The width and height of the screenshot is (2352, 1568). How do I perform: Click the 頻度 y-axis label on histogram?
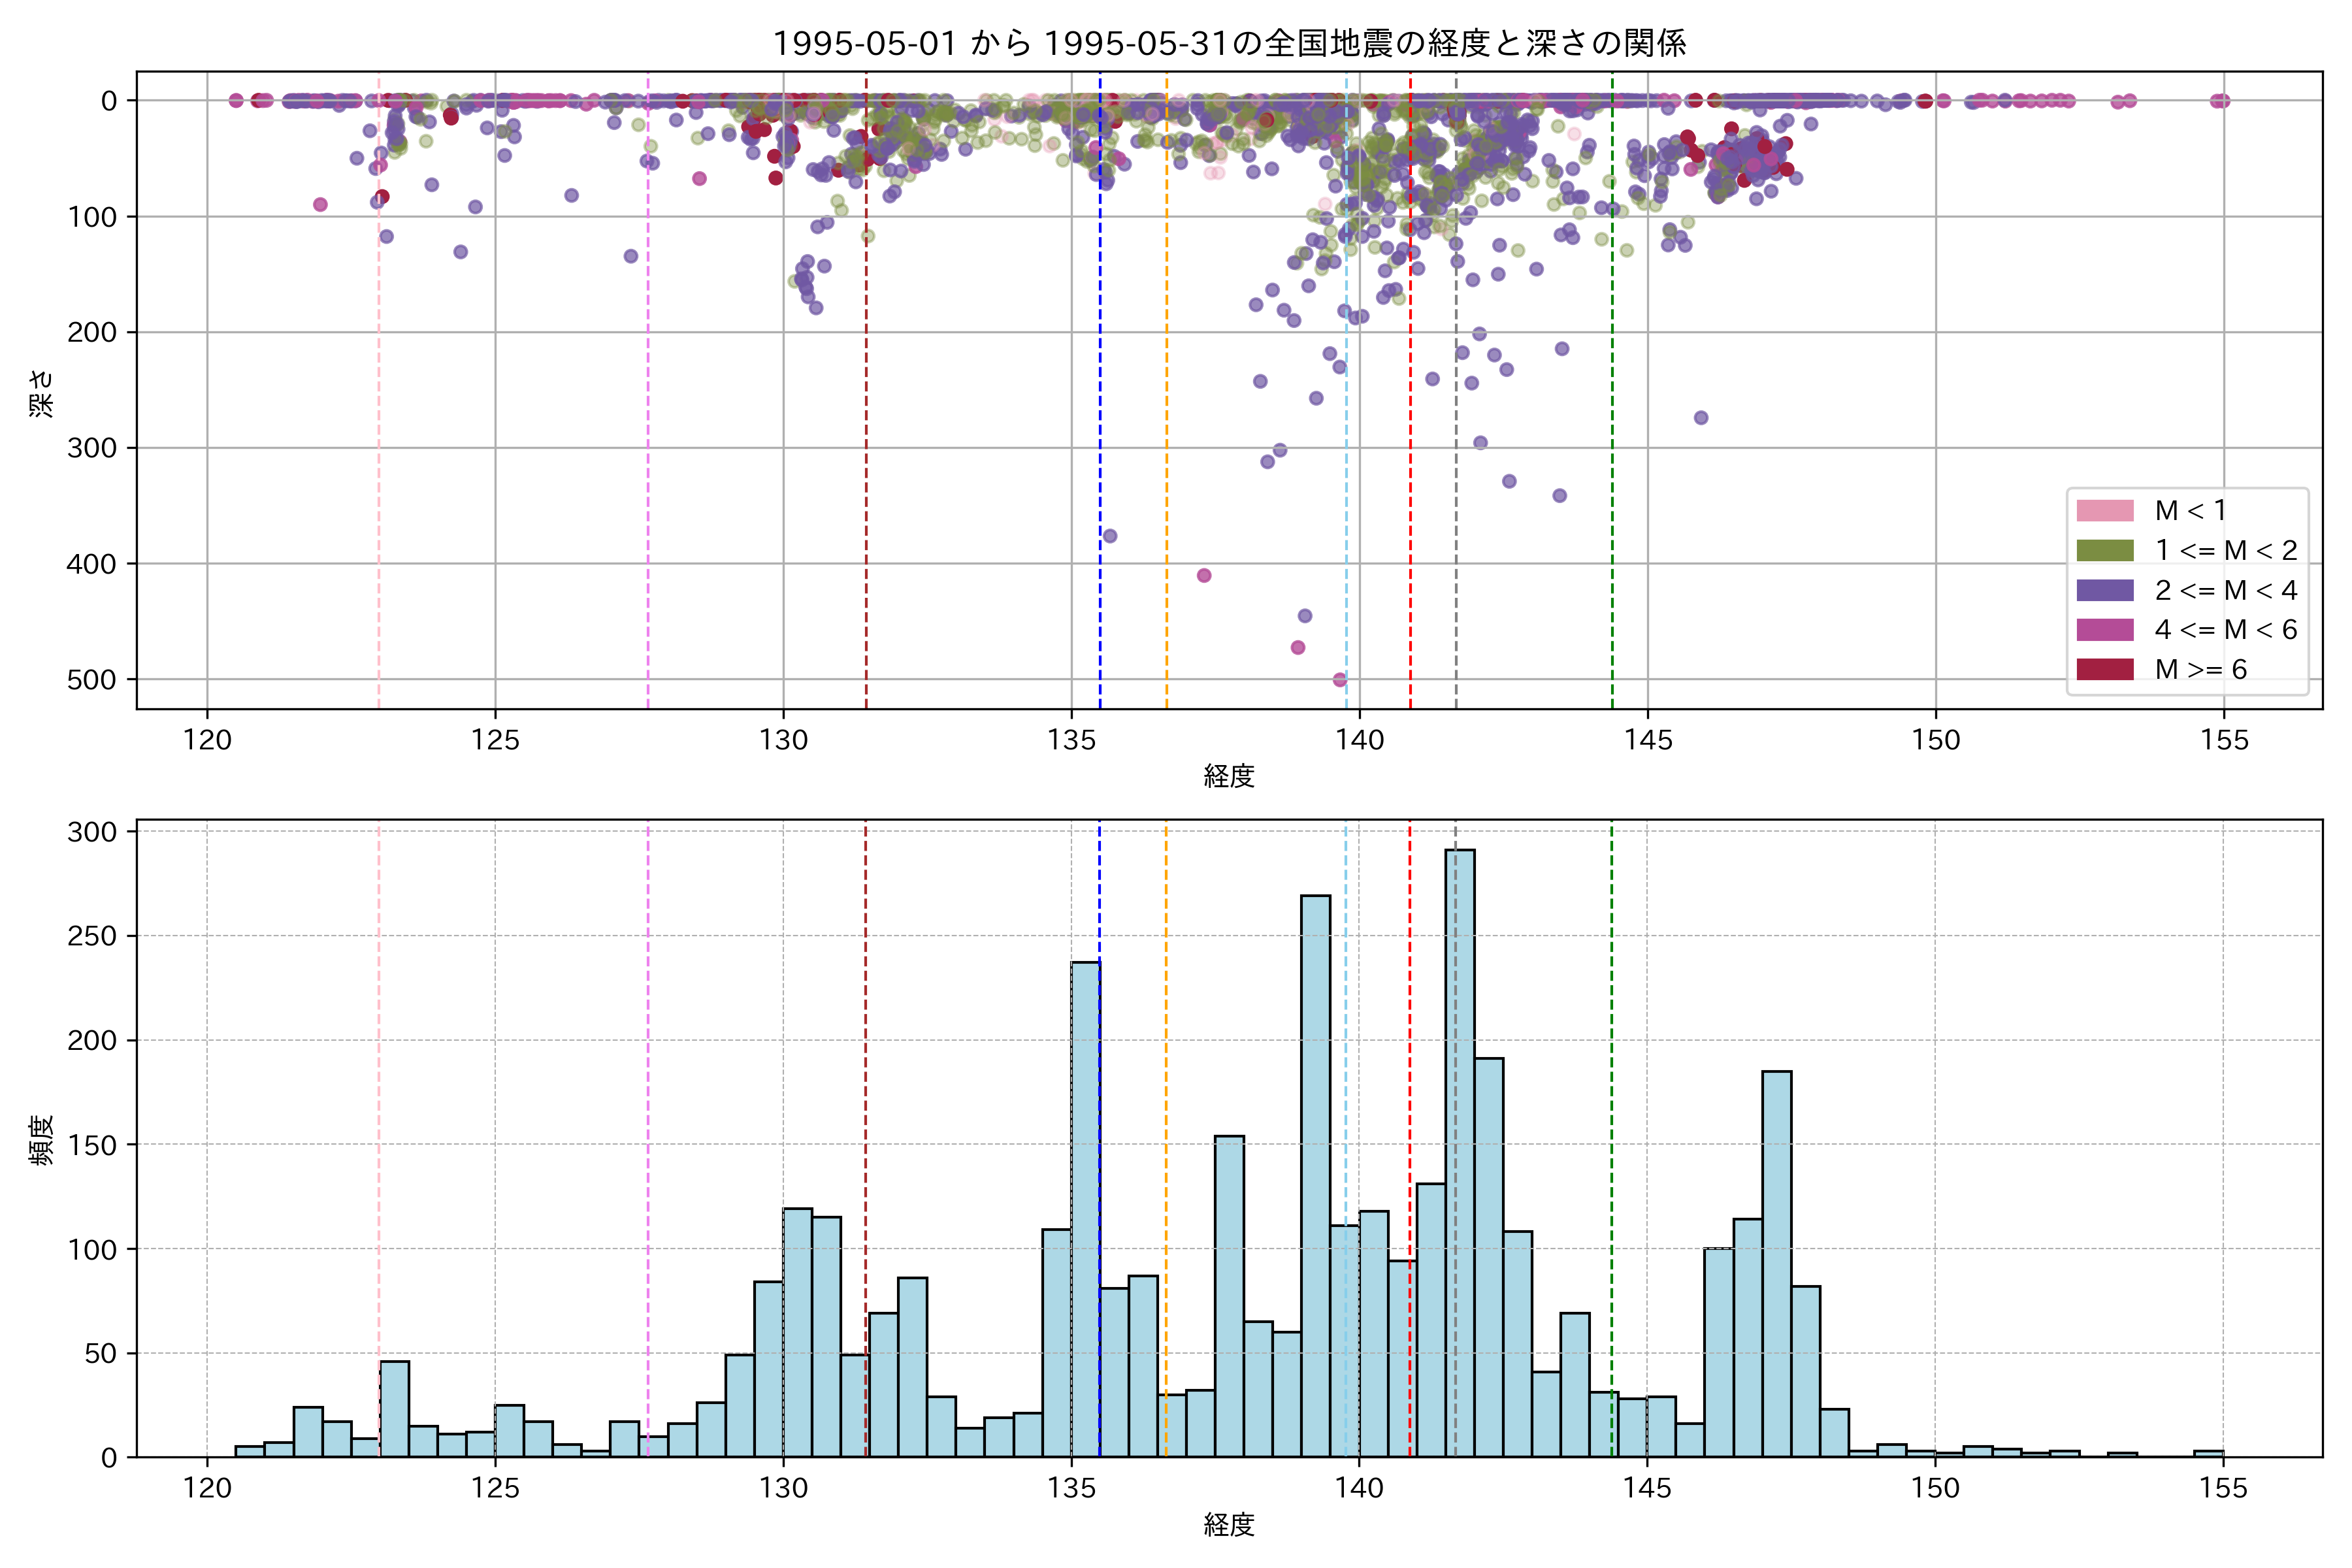pos(42,1140)
